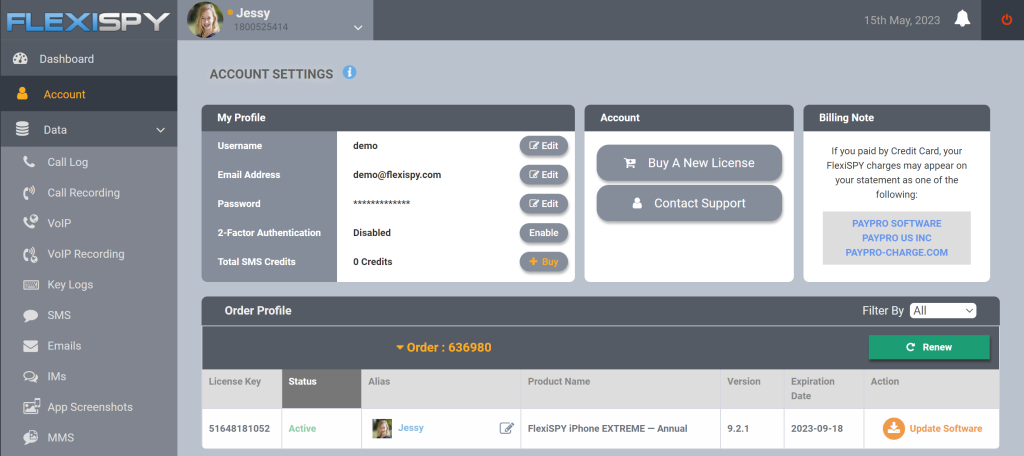Open the Dashboard menu item
Screen dimensions: 1024x456
click(x=88, y=59)
